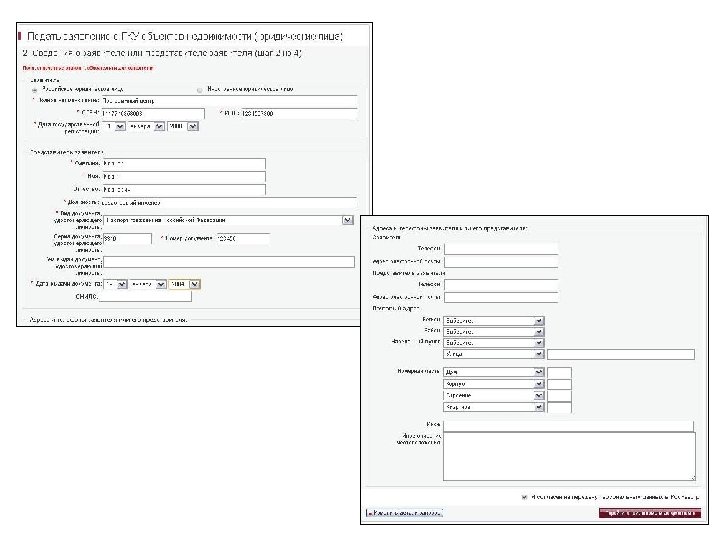Viewport: 720px width, 540px height.
Task: Click the number field beside Корпус
Action: click(x=559, y=384)
